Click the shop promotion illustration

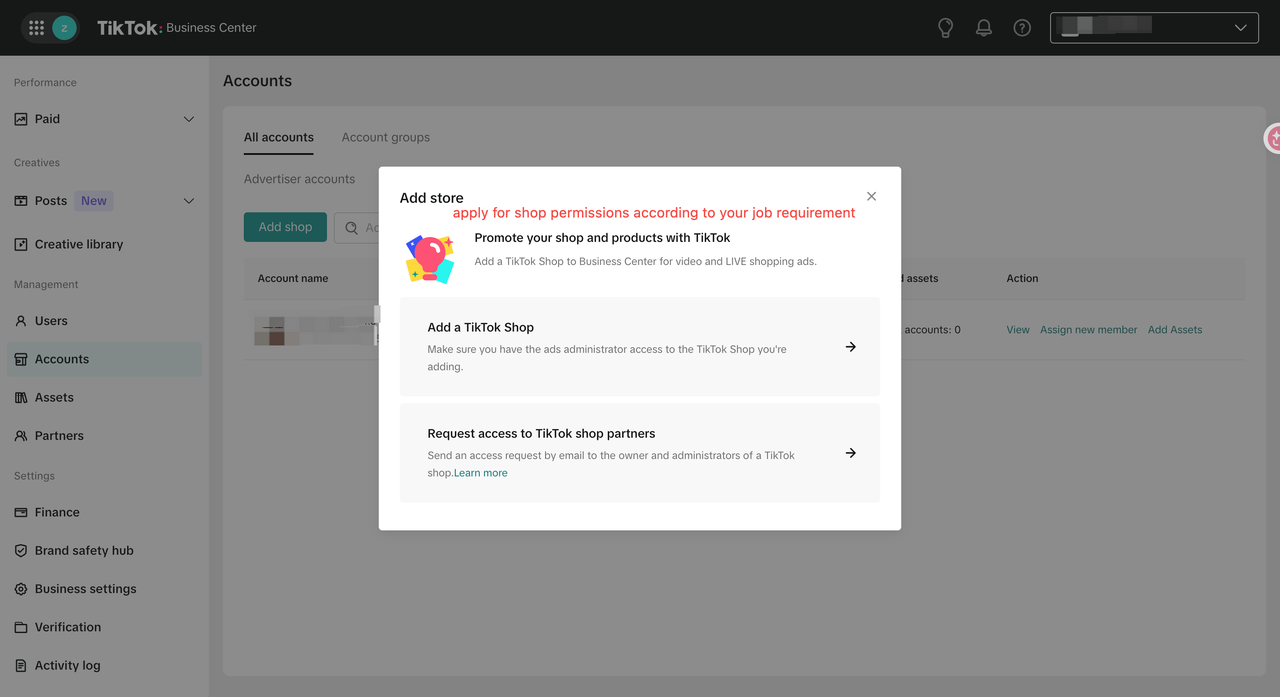coord(430,259)
